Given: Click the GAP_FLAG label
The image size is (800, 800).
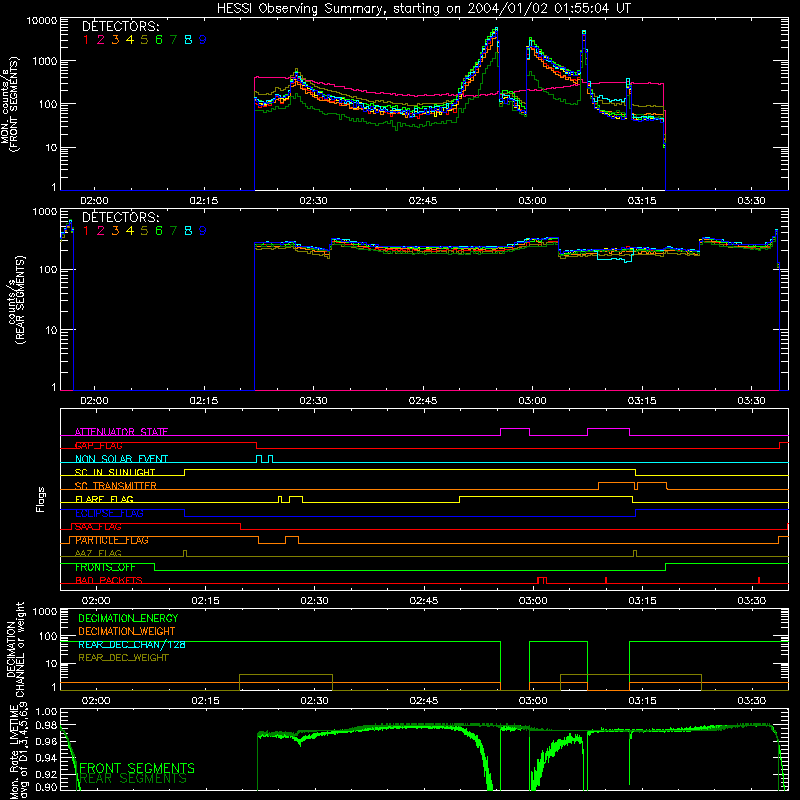Looking at the screenshot, I should [99, 445].
